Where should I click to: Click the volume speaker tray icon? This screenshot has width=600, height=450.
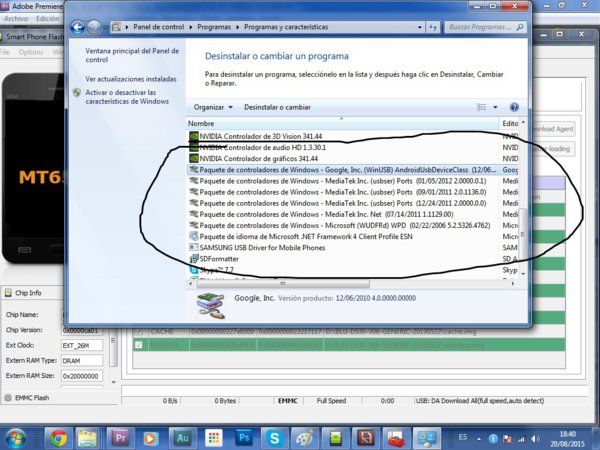[x=535, y=439]
